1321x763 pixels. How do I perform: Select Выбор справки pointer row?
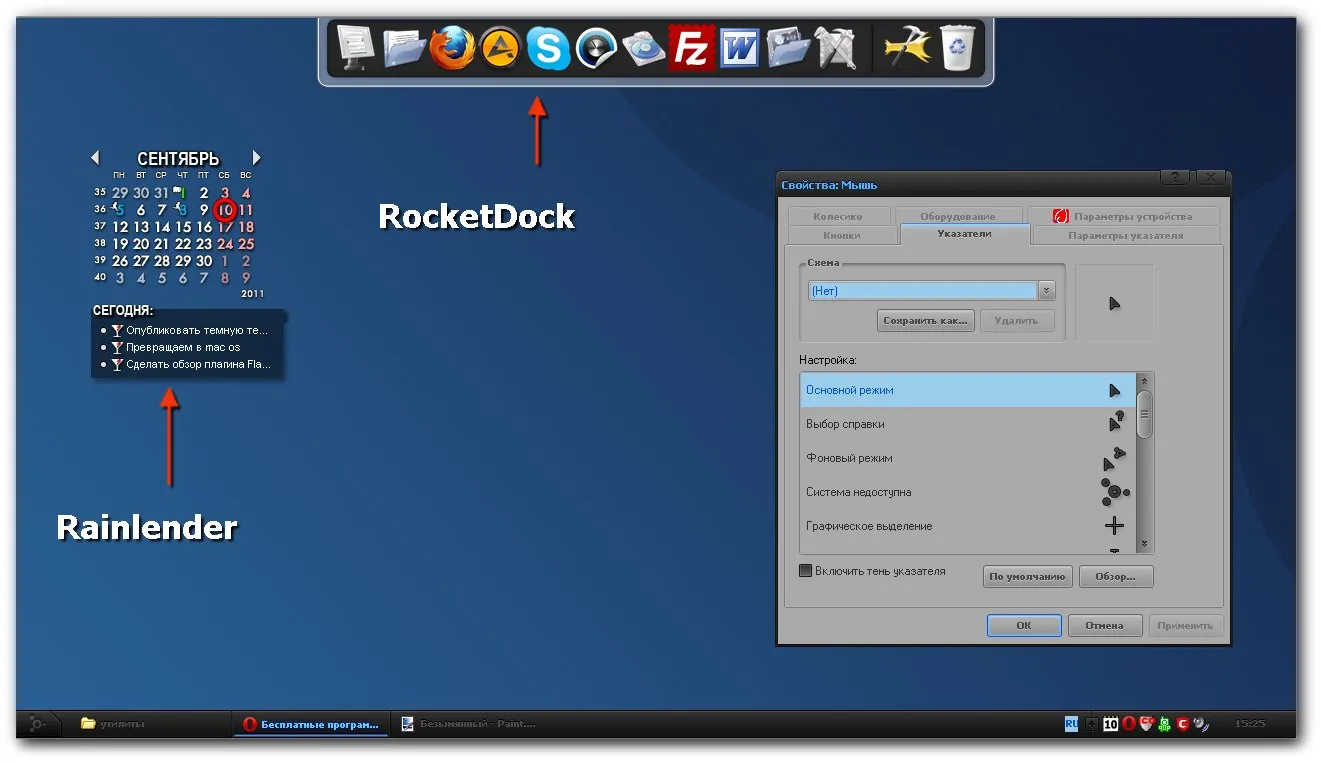point(968,424)
